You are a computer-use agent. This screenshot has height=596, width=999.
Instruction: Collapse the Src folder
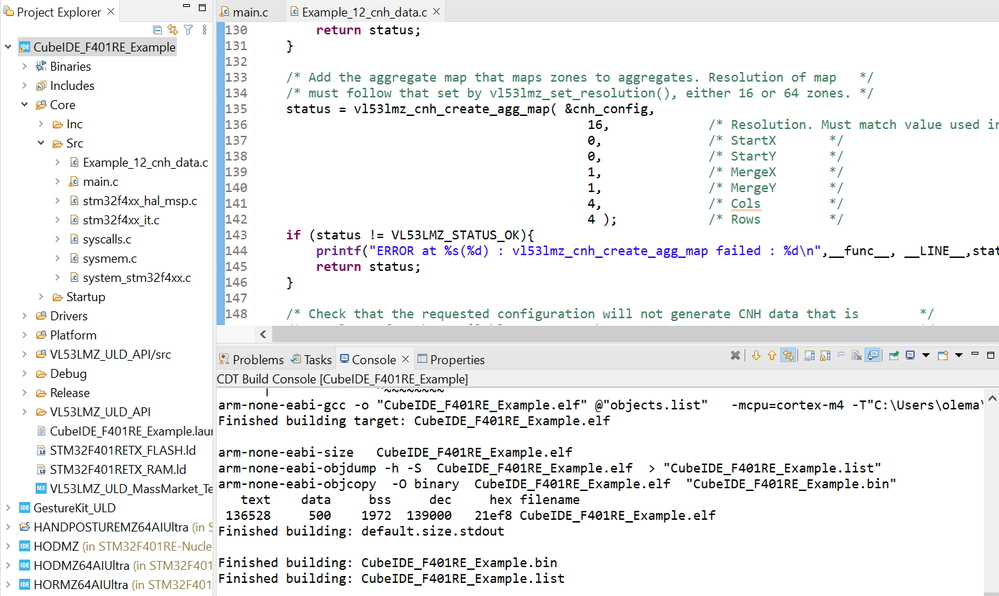pyautogui.click(x=41, y=143)
